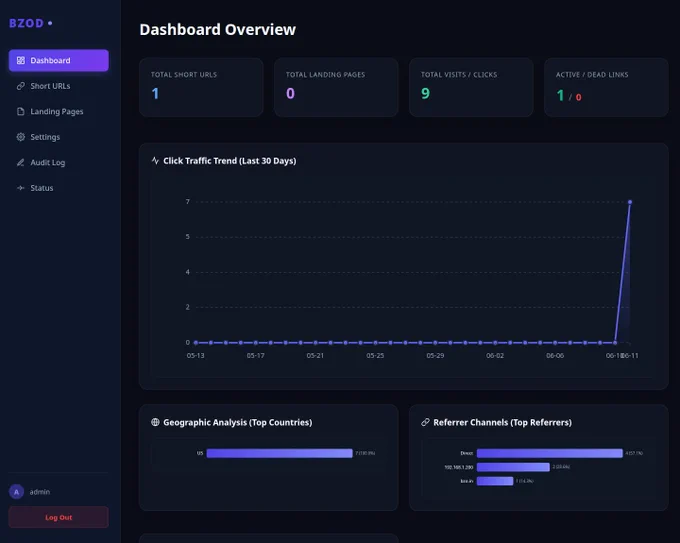Select the Total Visits / Clicks card

471,87
